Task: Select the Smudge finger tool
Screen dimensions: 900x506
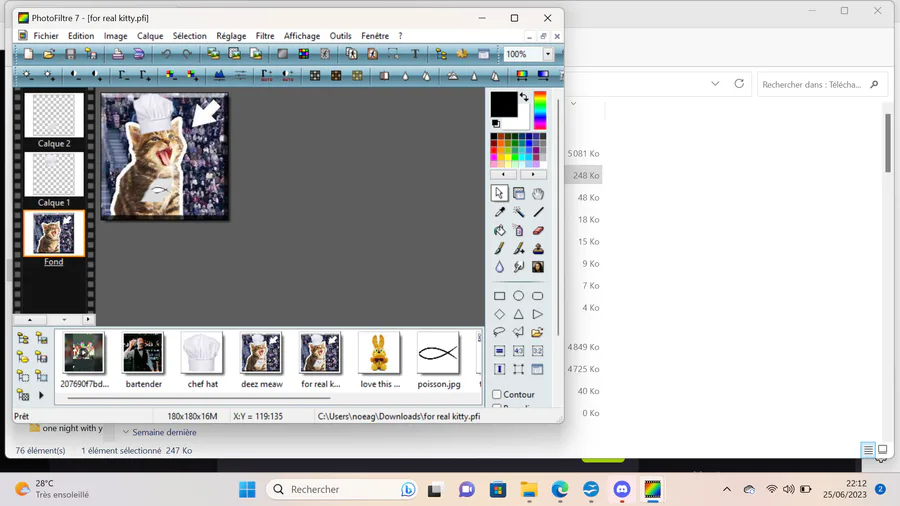Action: (x=518, y=267)
